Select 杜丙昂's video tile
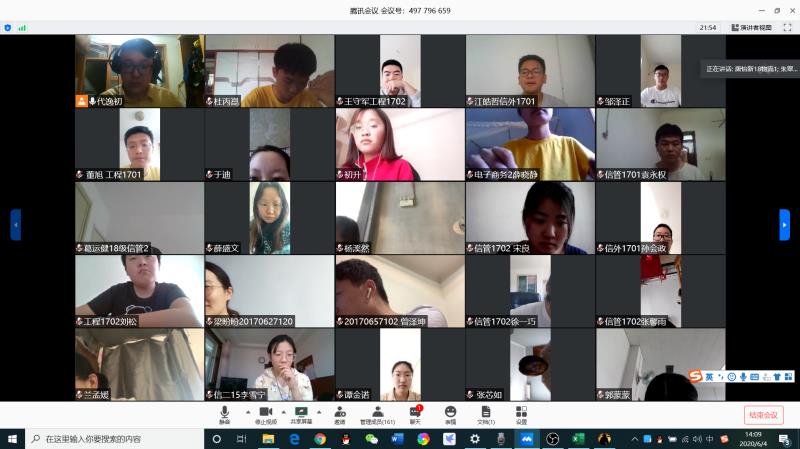800x449 pixels. [269, 71]
